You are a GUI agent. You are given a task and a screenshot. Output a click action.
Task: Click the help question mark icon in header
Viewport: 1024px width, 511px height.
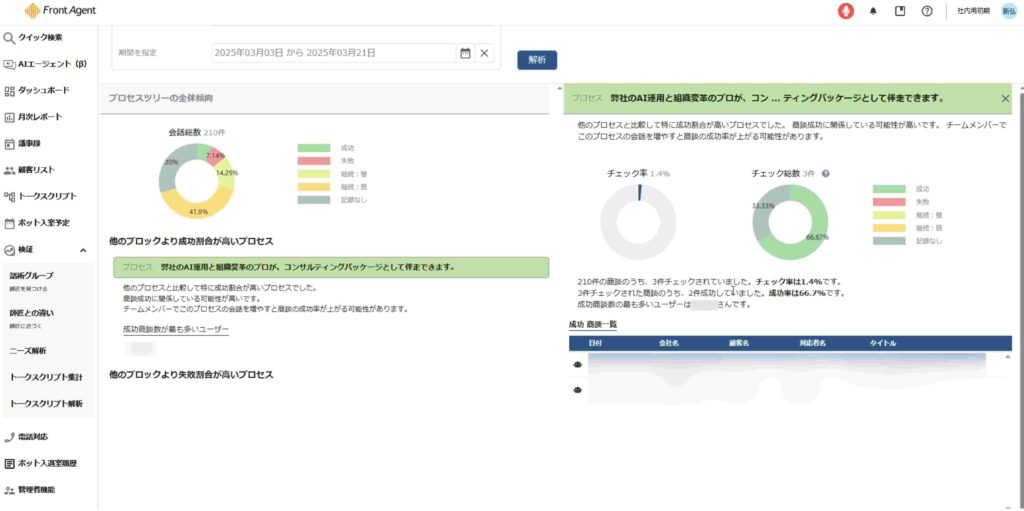(927, 11)
